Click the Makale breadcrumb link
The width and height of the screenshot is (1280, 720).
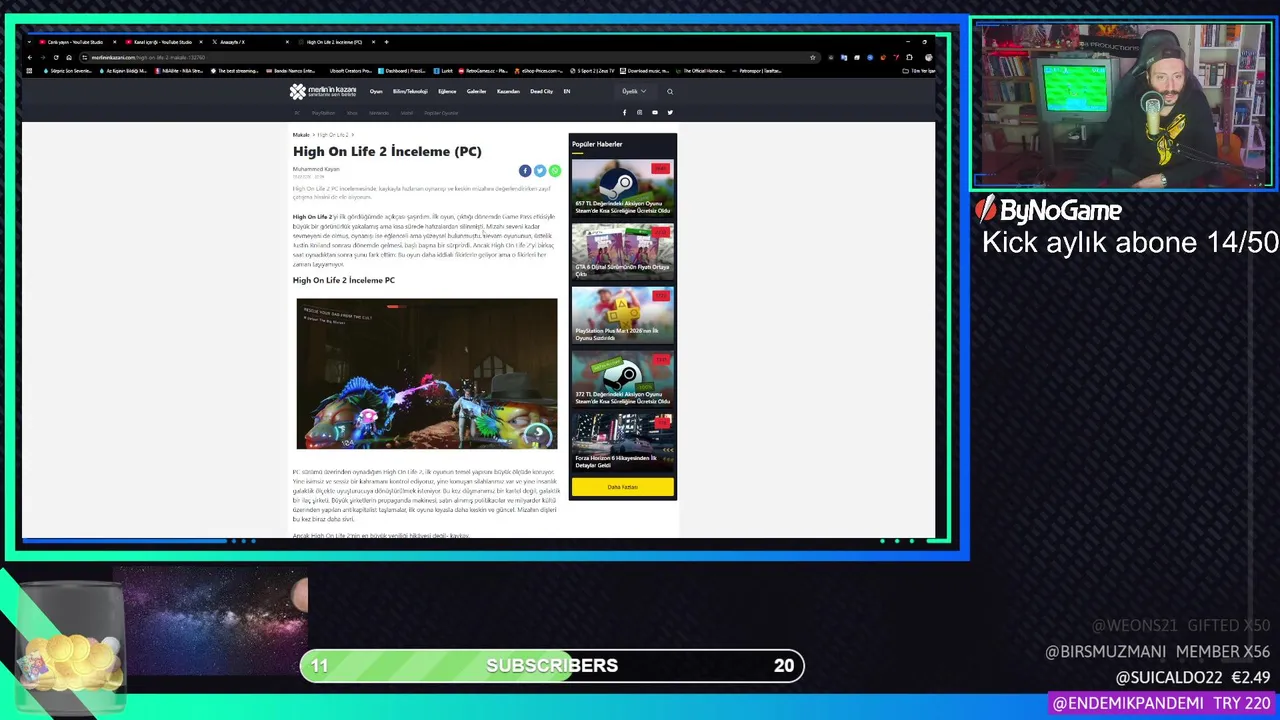tap(300, 134)
